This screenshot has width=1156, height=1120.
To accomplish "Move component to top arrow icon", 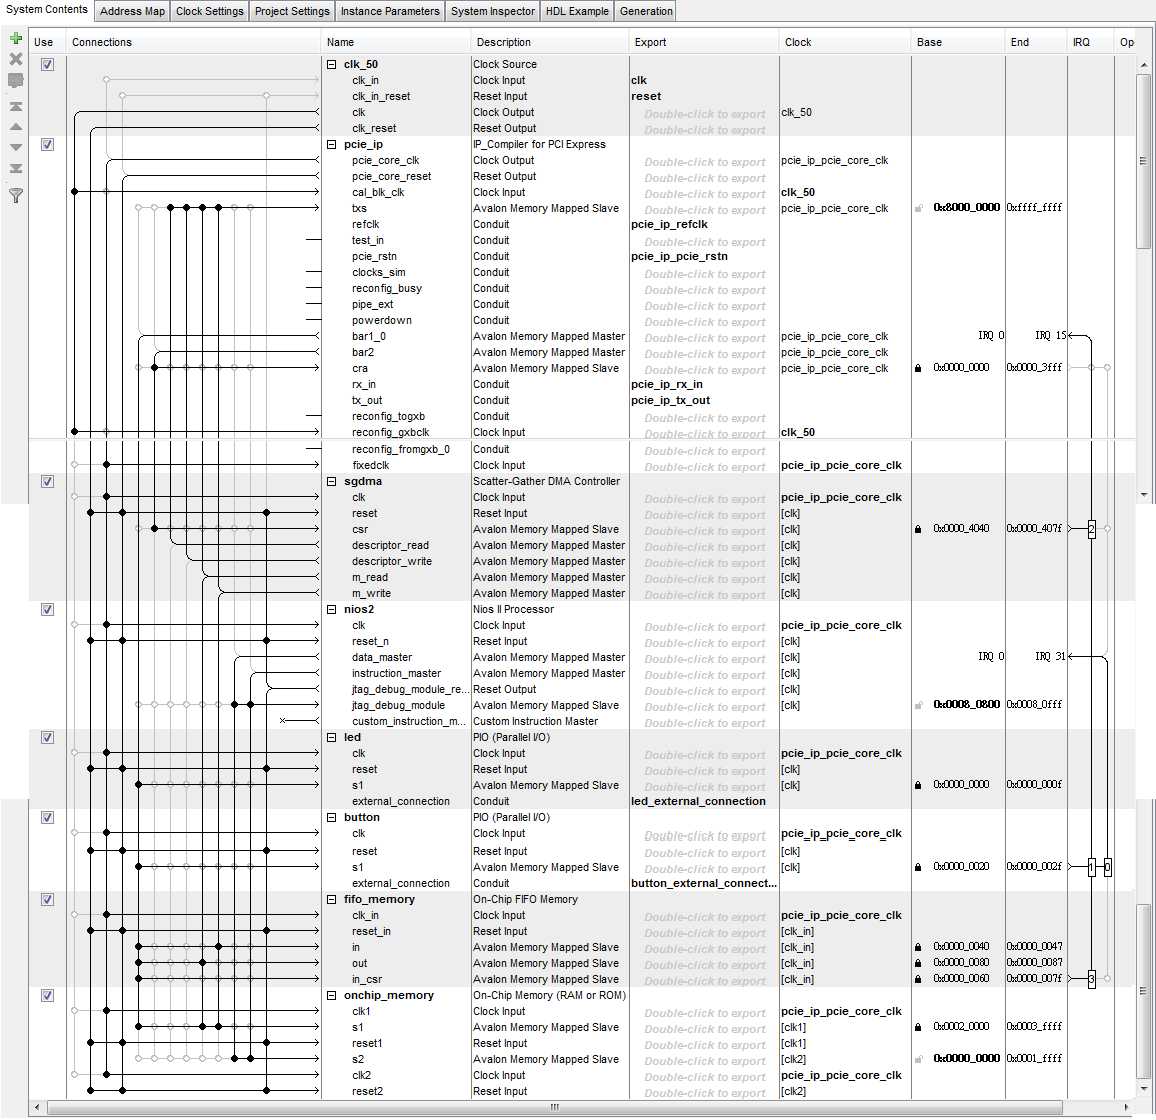I will coord(15,107).
